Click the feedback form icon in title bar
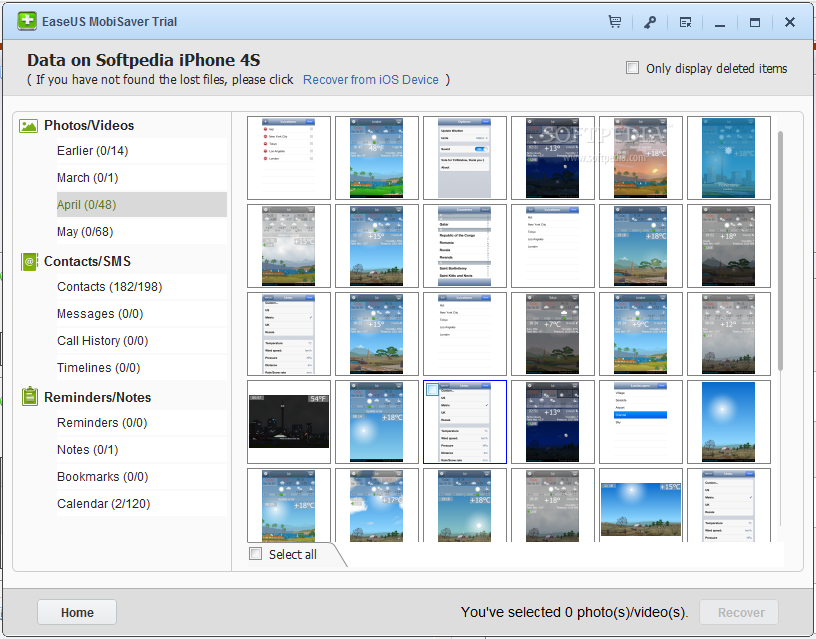This screenshot has height=639, width=816. (685, 22)
